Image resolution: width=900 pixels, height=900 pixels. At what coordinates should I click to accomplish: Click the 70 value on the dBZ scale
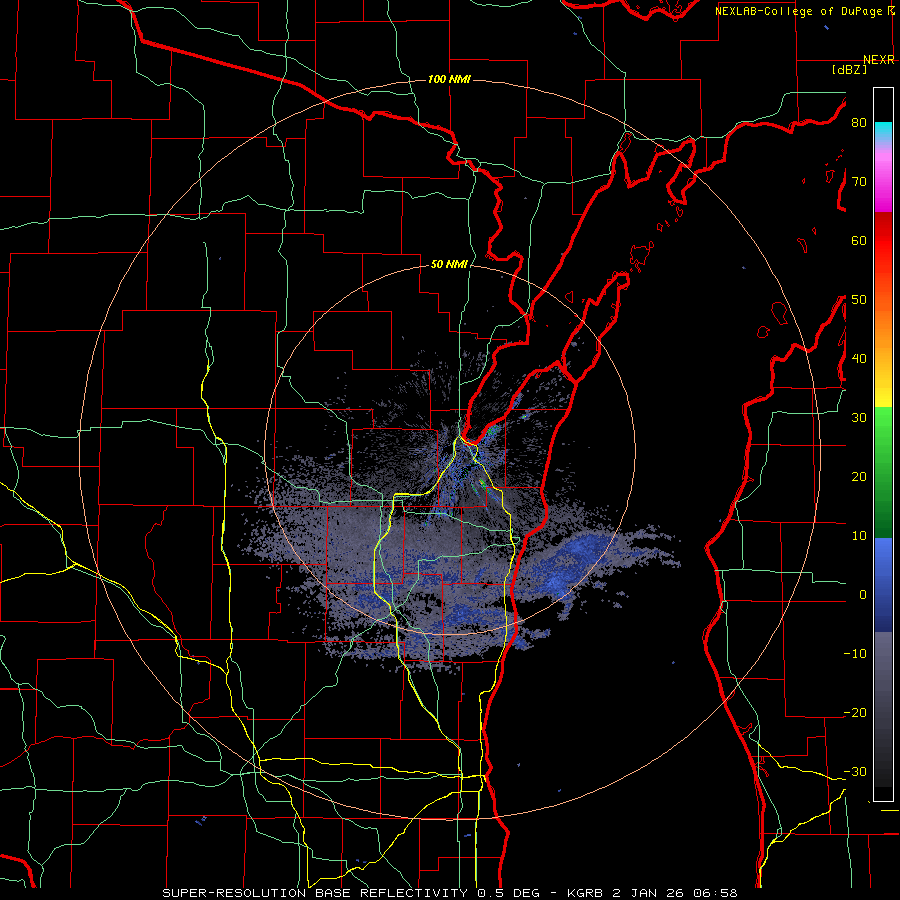click(x=859, y=182)
